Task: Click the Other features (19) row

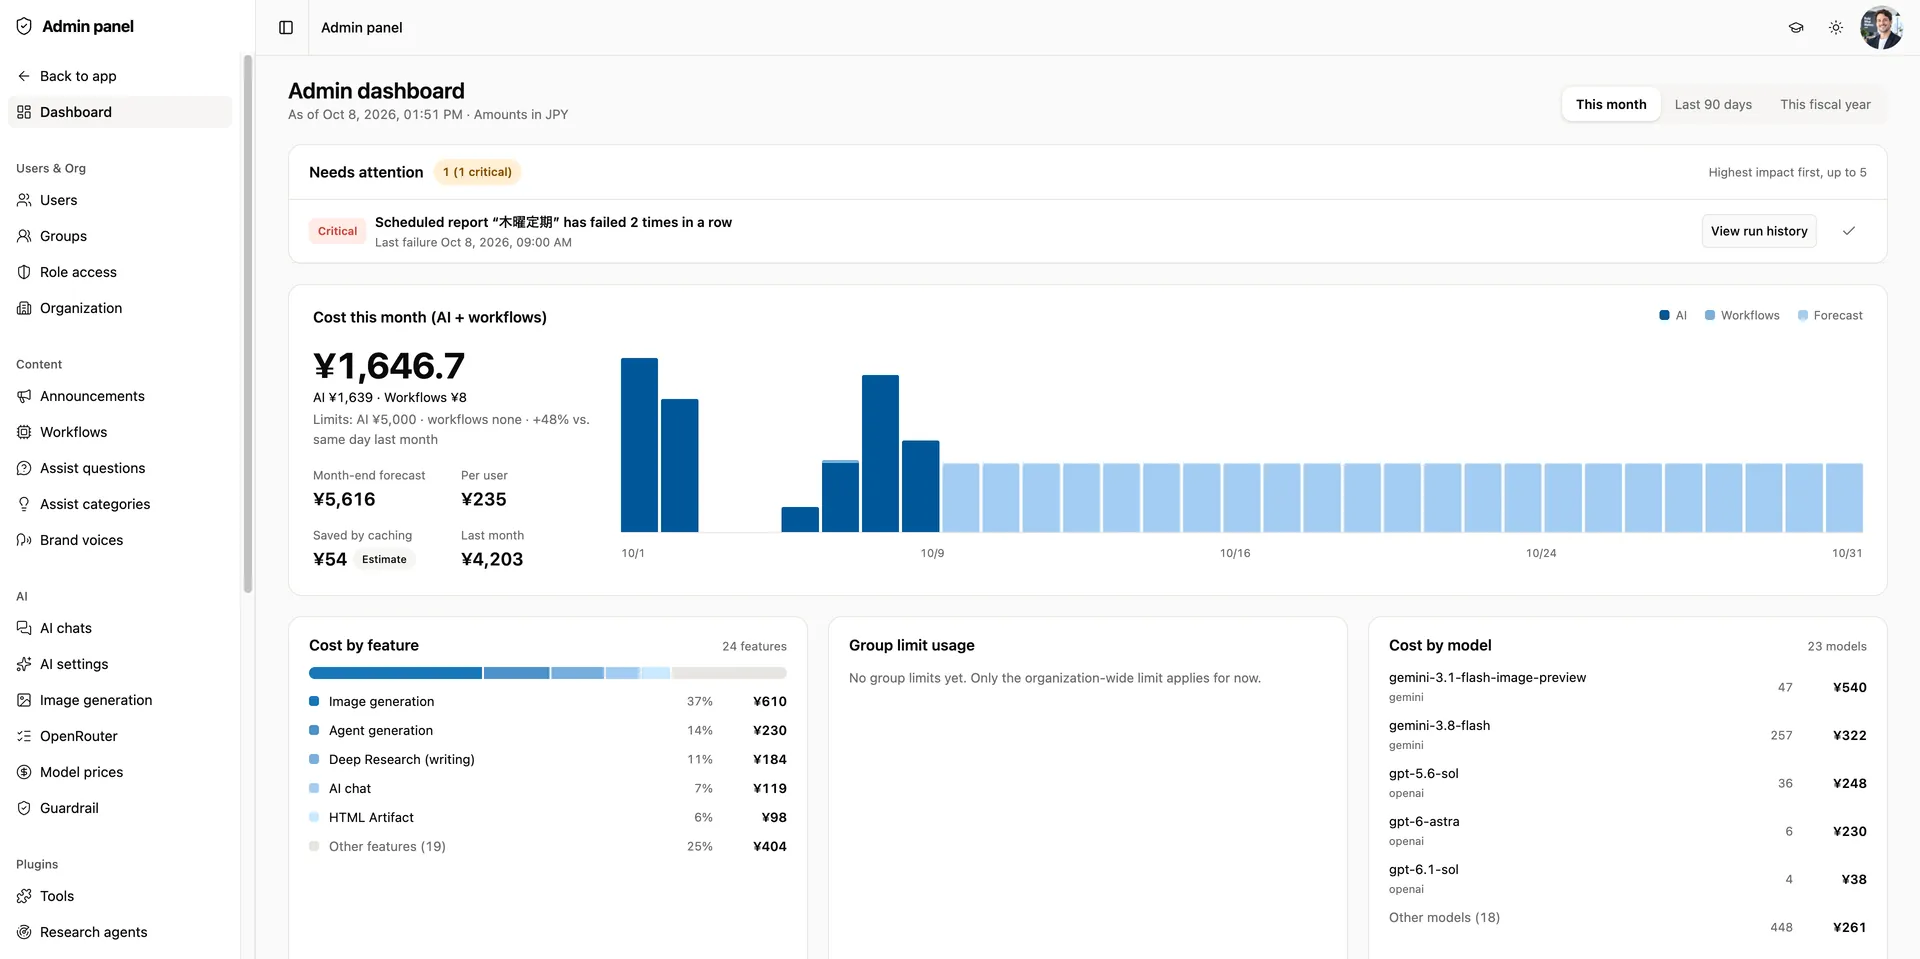Action: pyautogui.click(x=548, y=847)
